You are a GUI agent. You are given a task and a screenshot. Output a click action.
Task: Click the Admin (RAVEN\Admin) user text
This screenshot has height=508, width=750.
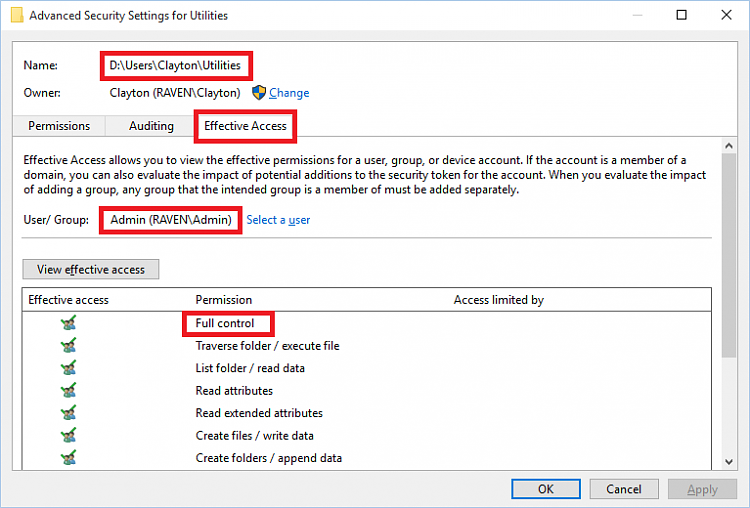[171, 220]
